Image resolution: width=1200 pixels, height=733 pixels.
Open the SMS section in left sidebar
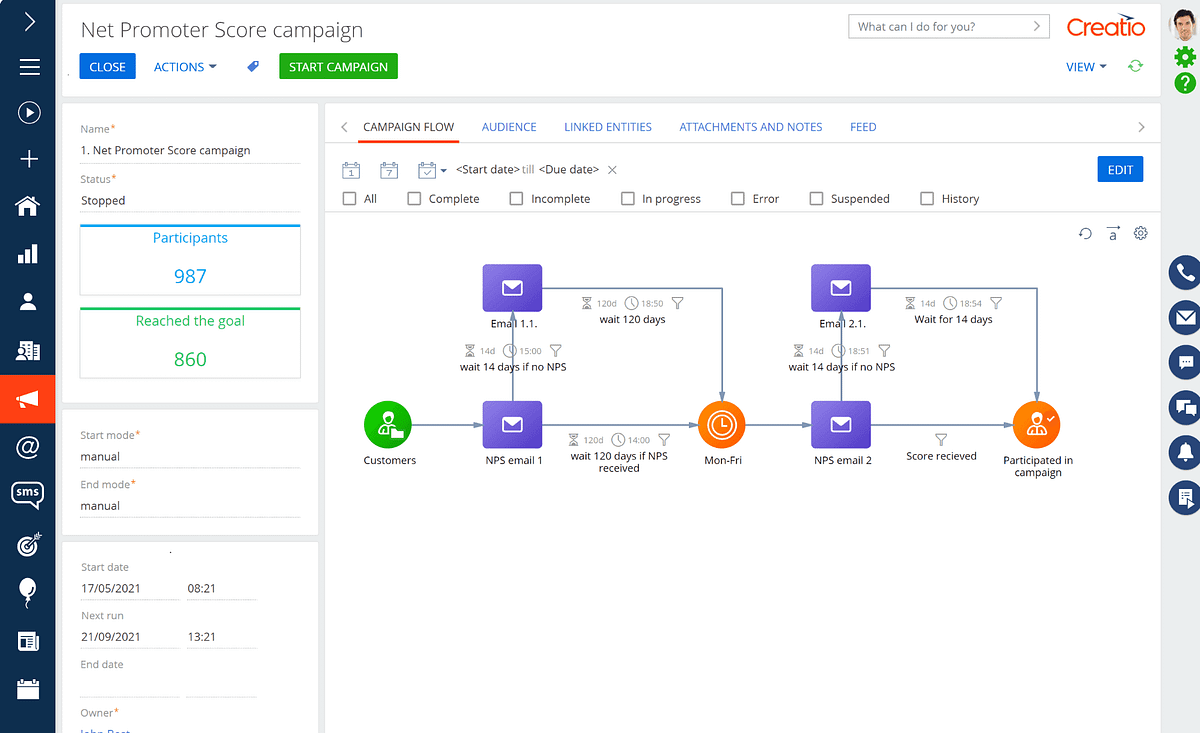click(28, 494)
